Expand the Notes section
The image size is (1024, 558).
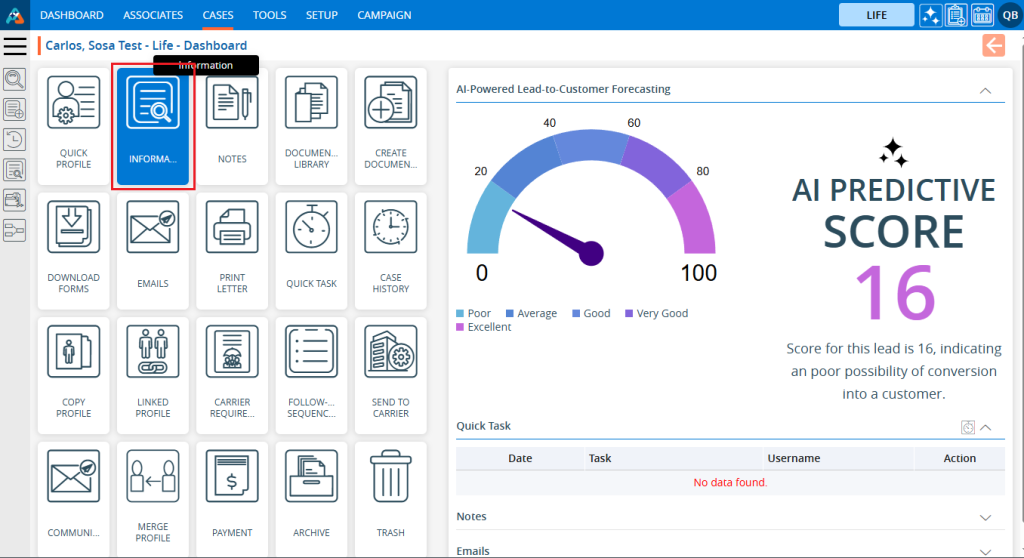pos(985,517)
